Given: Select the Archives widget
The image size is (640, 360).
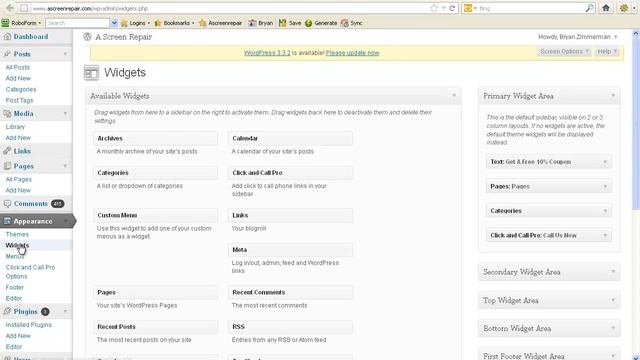Looking at the screenshot, I should point(155,138).
